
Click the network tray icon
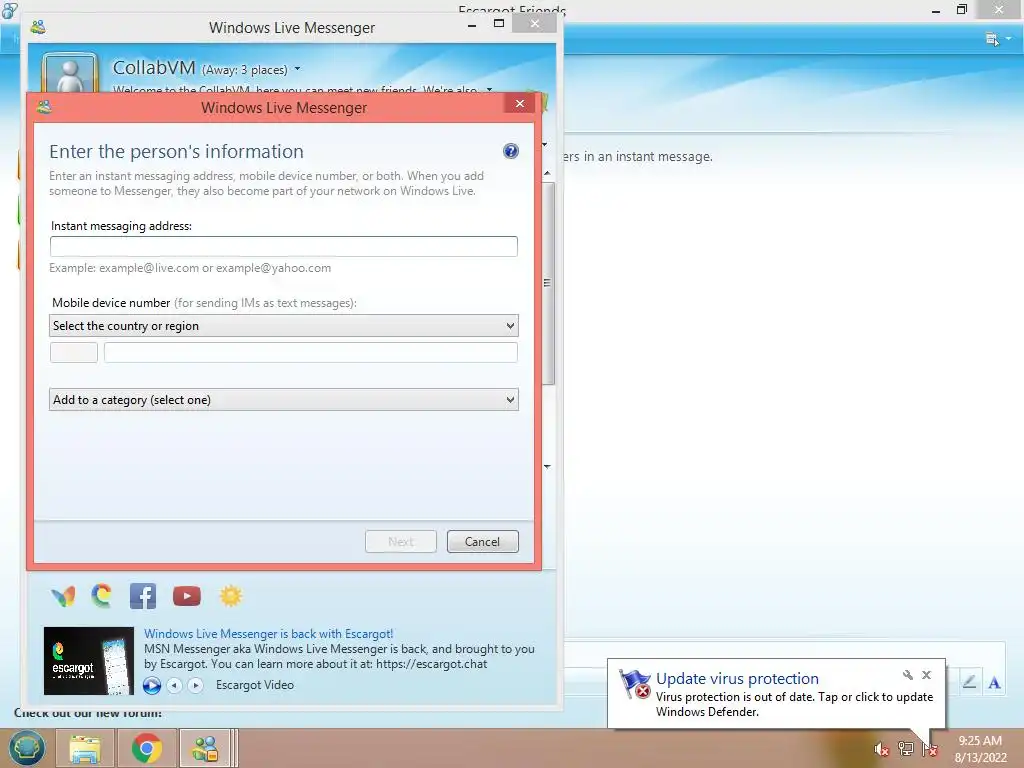906,749
